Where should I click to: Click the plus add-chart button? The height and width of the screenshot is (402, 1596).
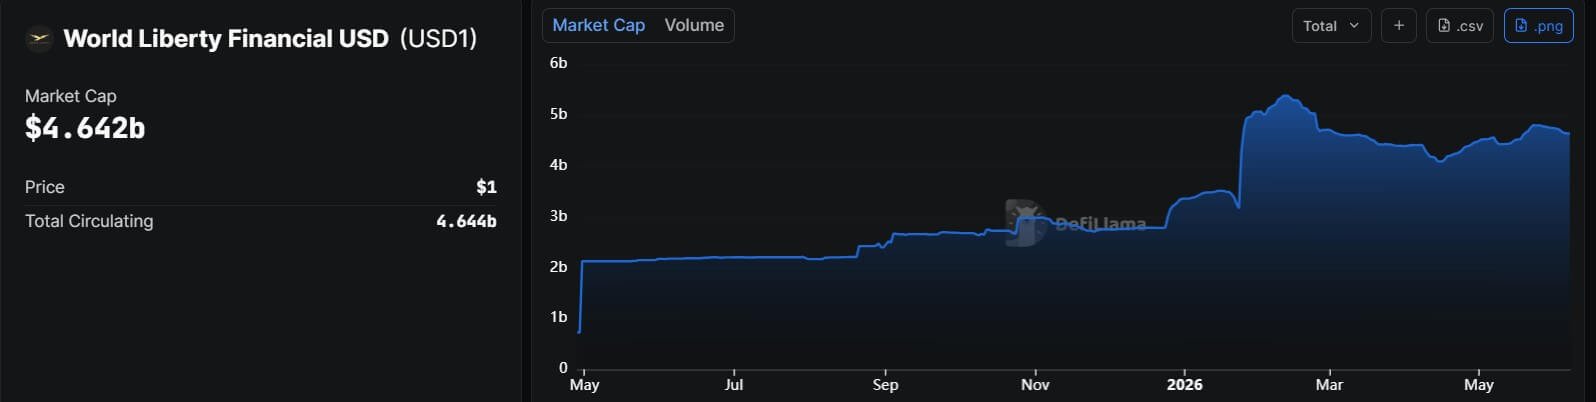coord(1398,26)
